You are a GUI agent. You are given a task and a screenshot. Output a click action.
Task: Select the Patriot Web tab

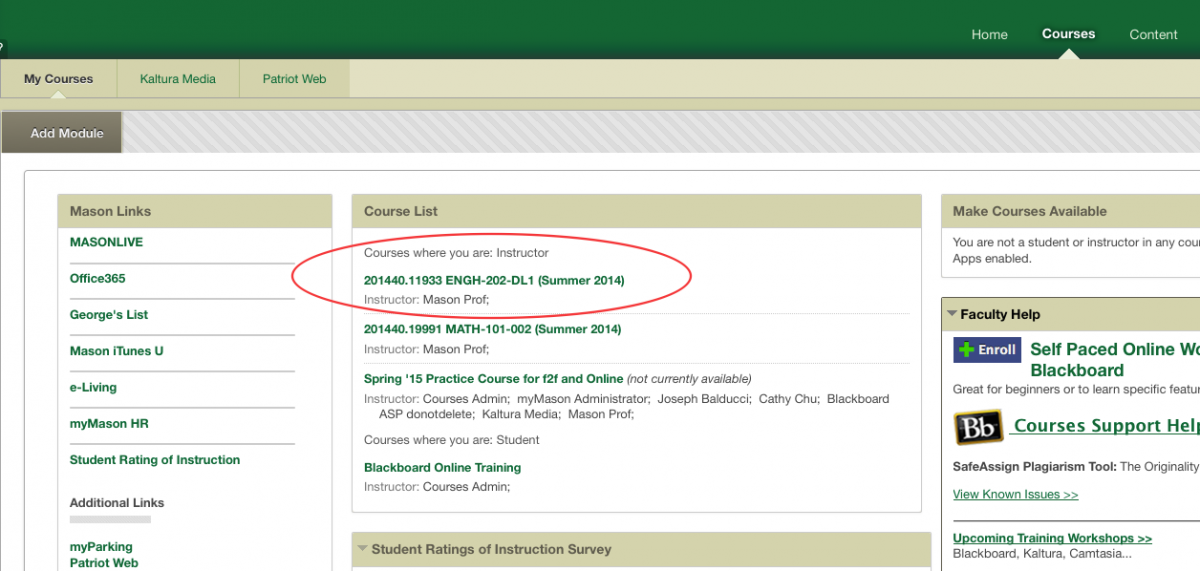coord(294,79)
